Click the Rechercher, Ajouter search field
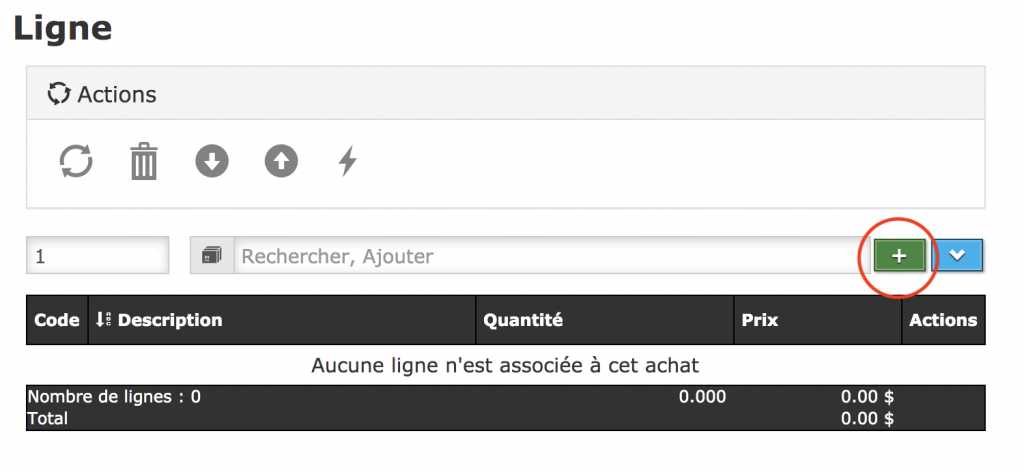The image size is (1024, 472). tap(545, 256)
